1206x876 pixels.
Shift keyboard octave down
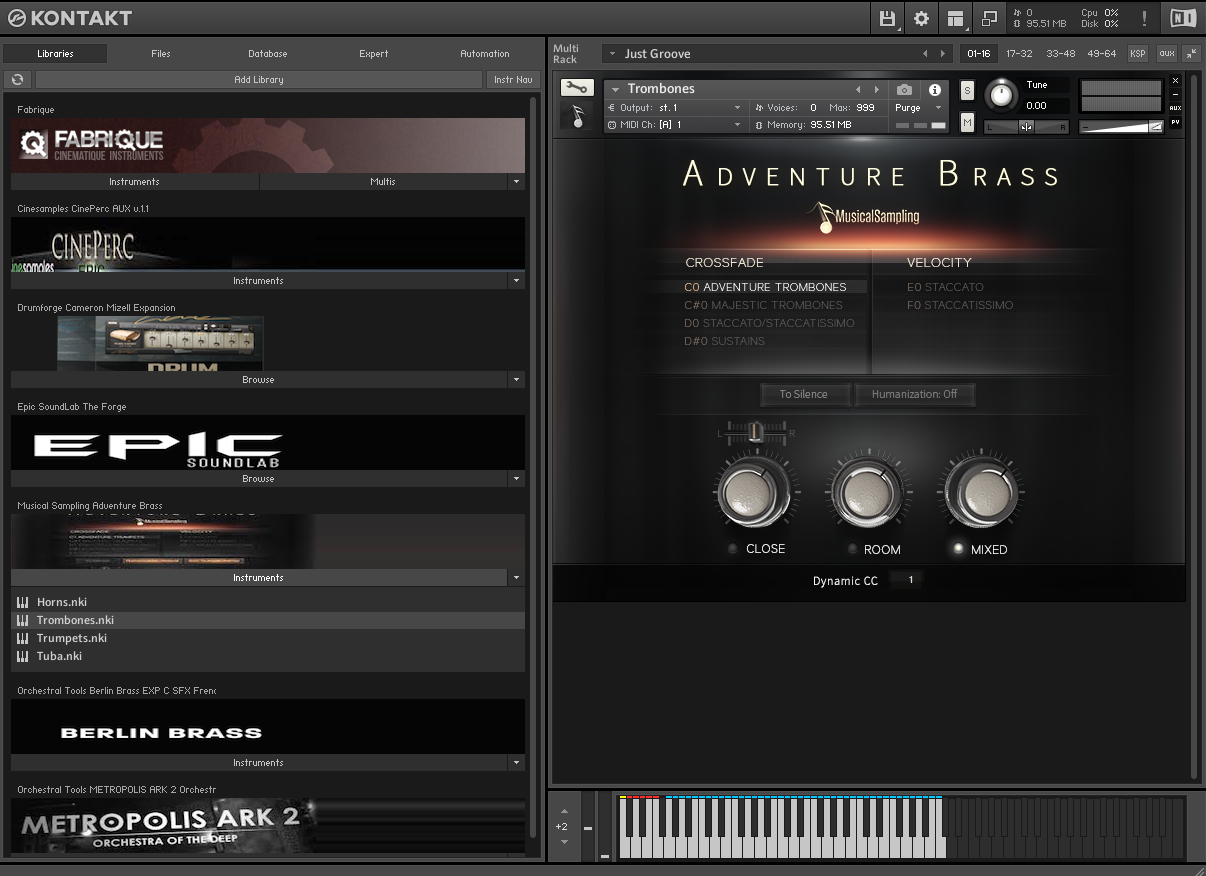[x=564, y=842]
